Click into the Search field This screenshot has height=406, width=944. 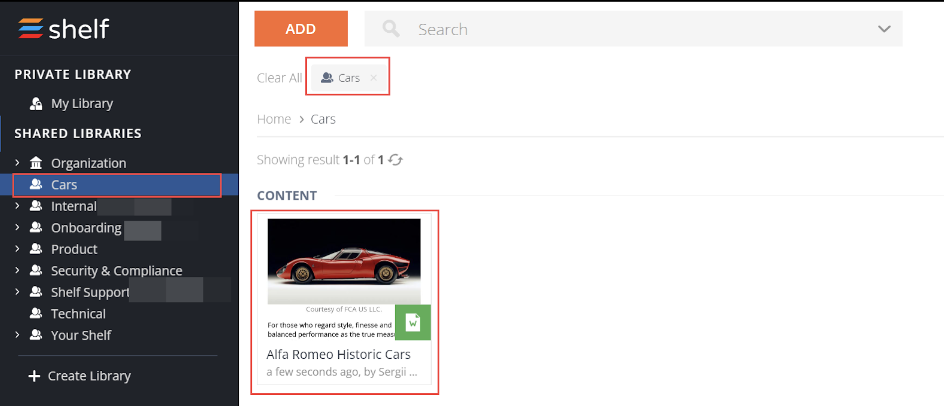coord(633,29)
